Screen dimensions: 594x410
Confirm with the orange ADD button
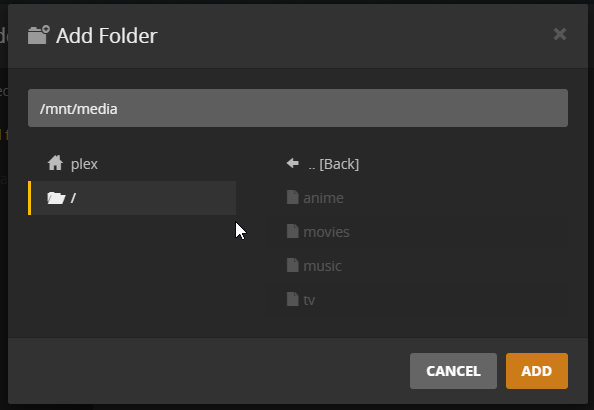click(537, 371)
